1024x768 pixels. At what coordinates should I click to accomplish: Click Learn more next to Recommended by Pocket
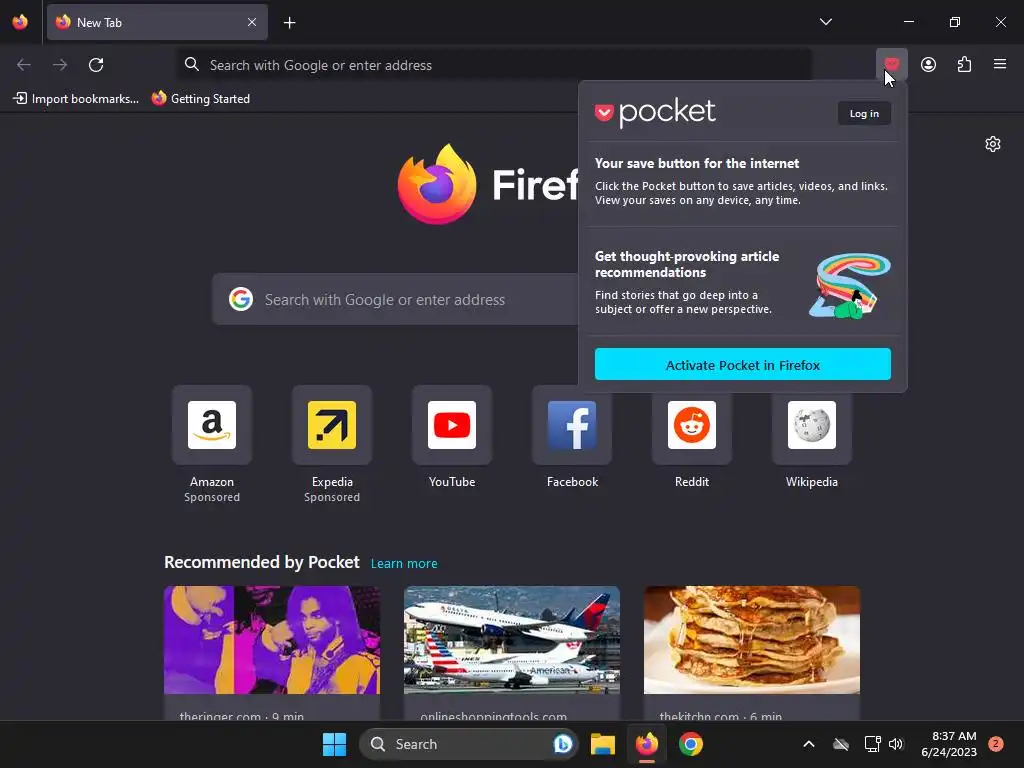[x=404, y=564]
